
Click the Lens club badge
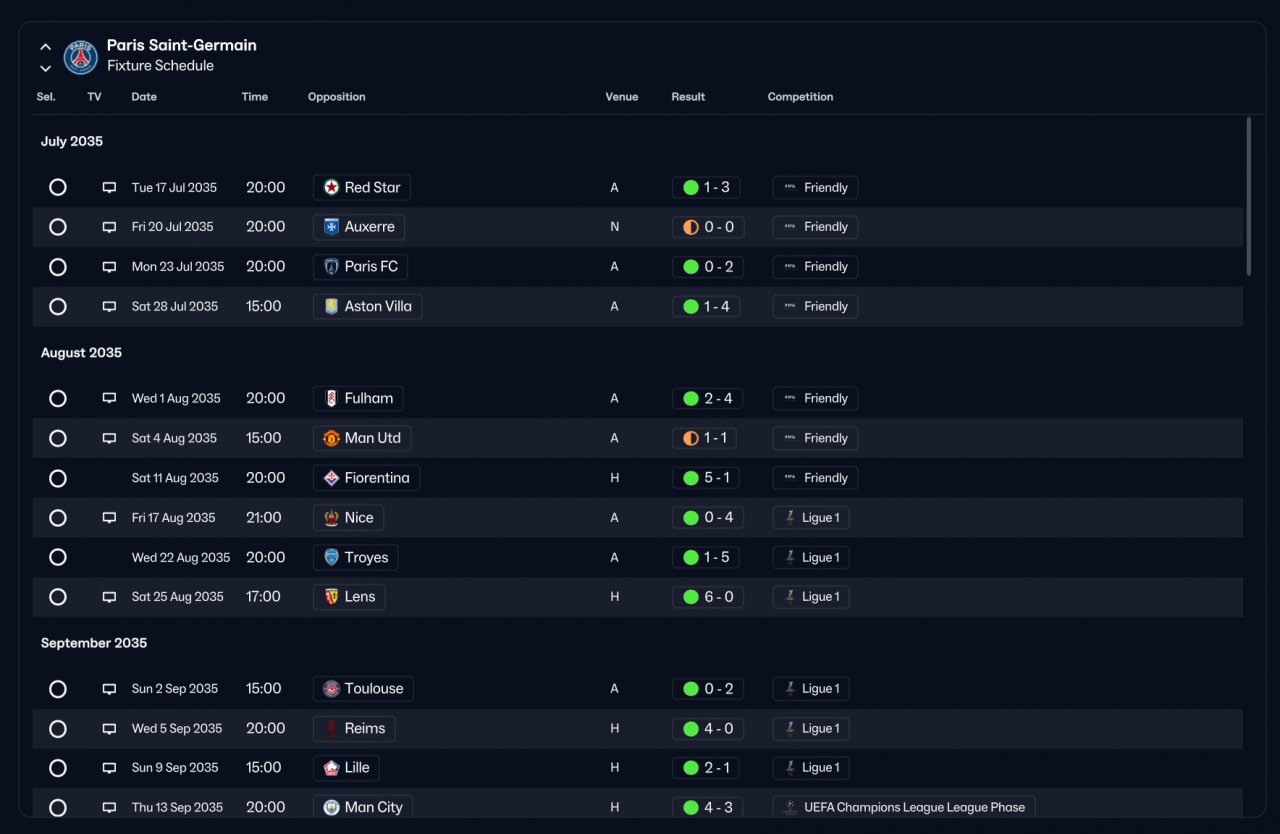pos(331,597)
